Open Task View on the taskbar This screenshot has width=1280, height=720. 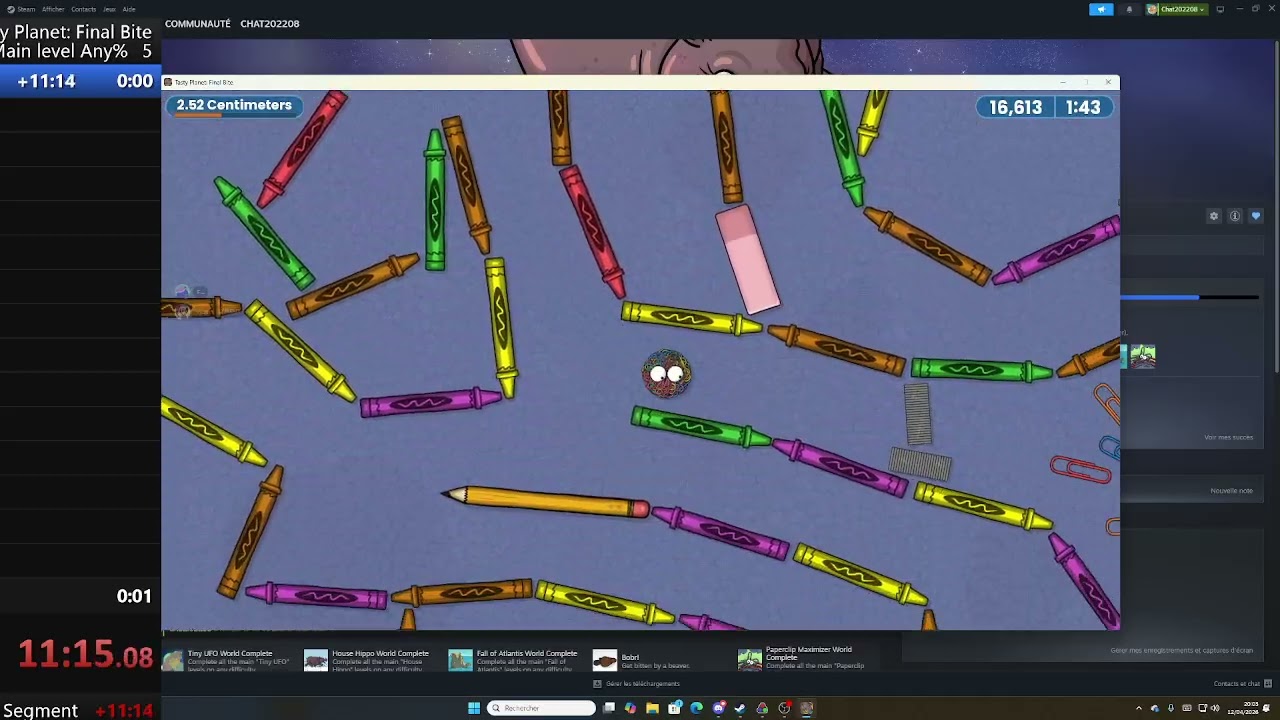[x=609, y=708]
